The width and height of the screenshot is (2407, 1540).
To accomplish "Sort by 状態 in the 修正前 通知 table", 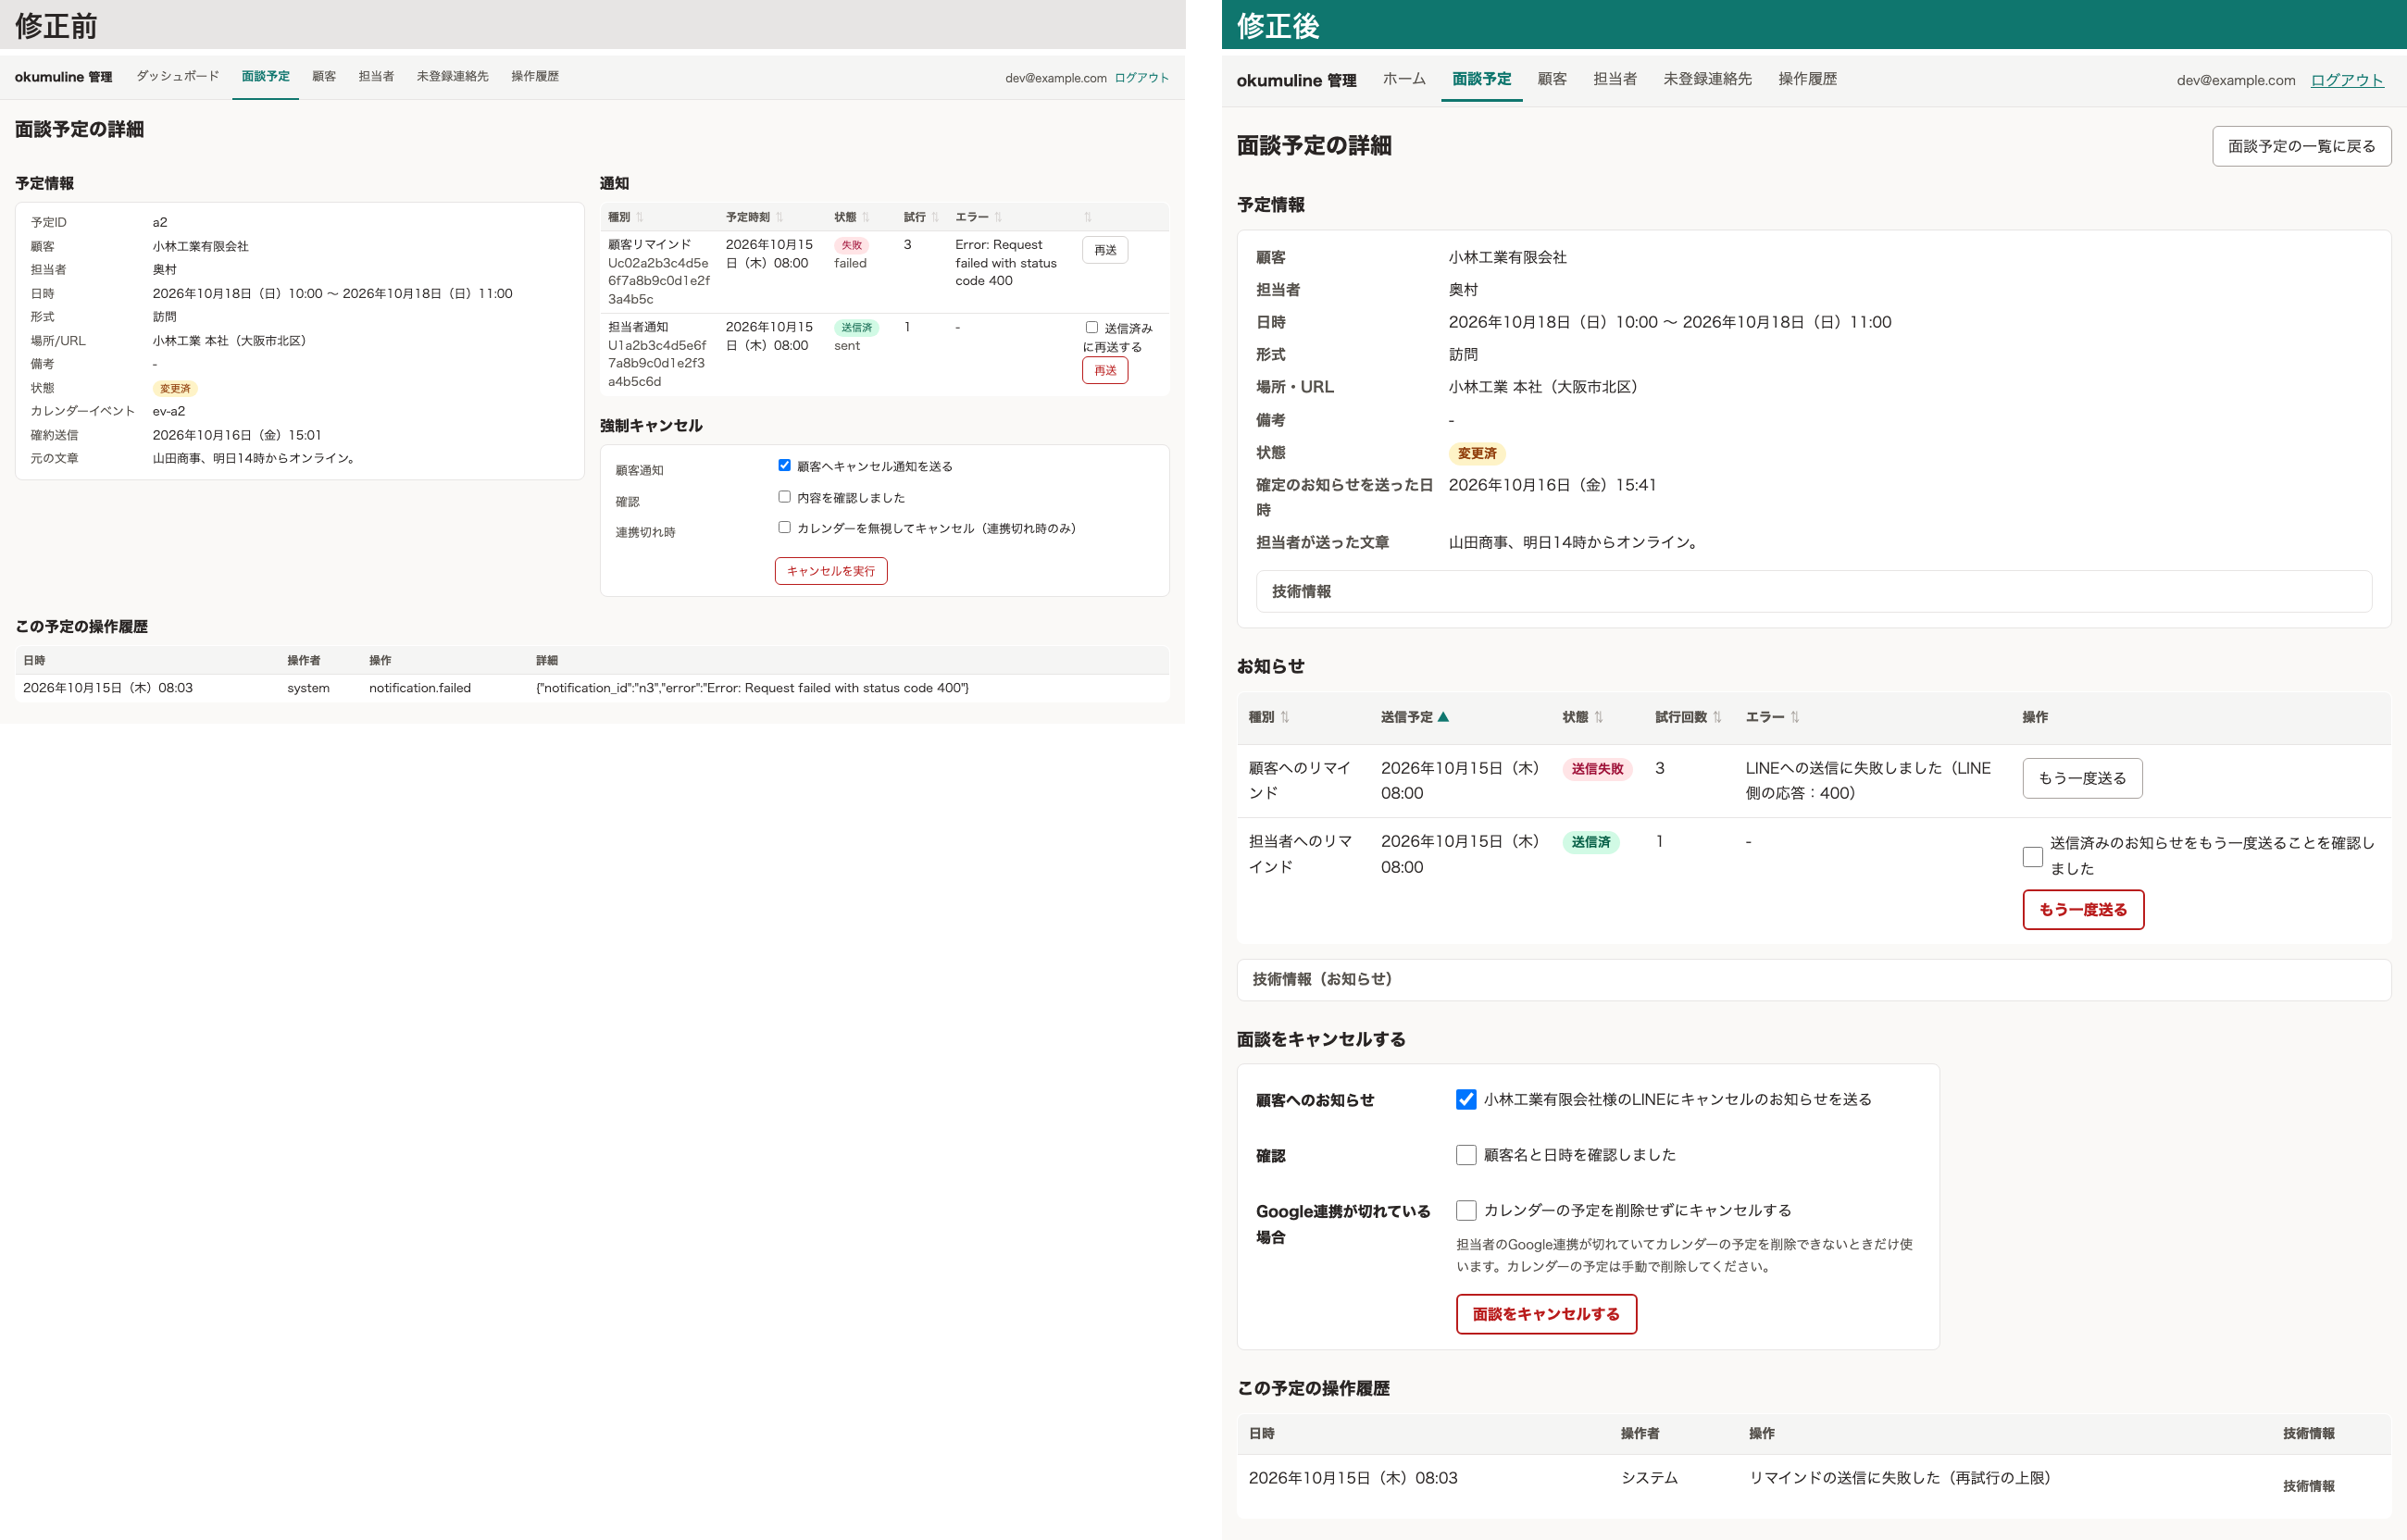I will point(852,217).
